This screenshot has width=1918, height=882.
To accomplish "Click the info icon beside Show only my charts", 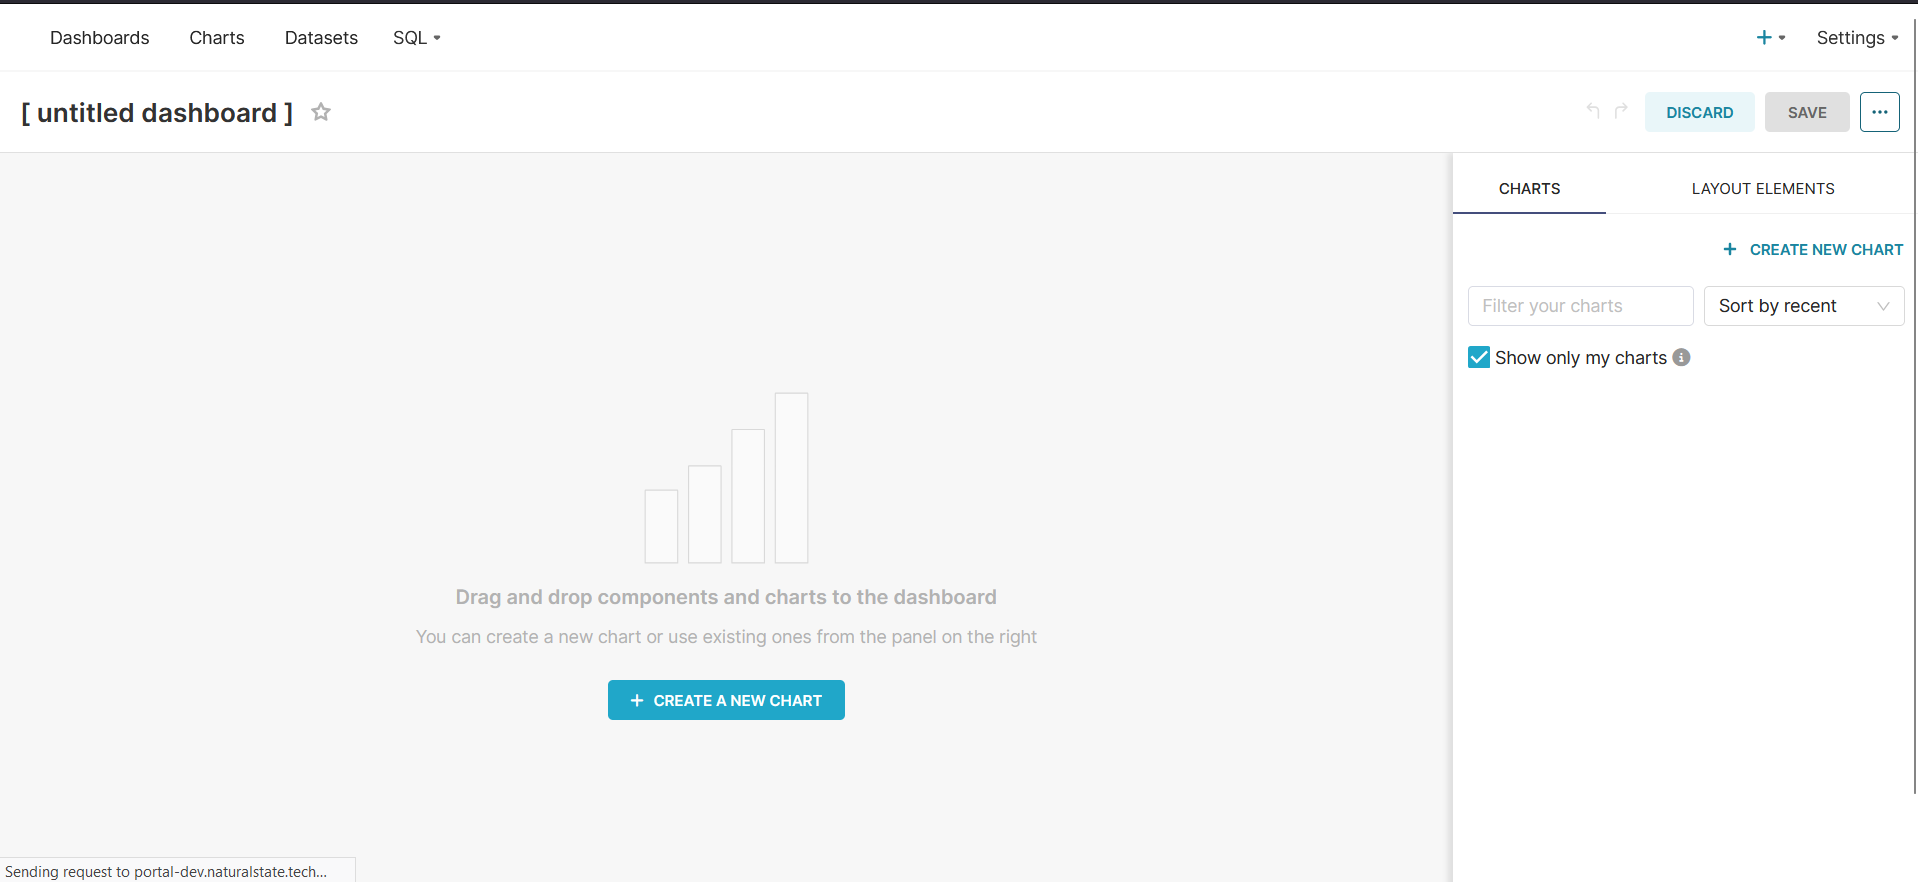I will pyautogui.click(x=1682, y=357).
